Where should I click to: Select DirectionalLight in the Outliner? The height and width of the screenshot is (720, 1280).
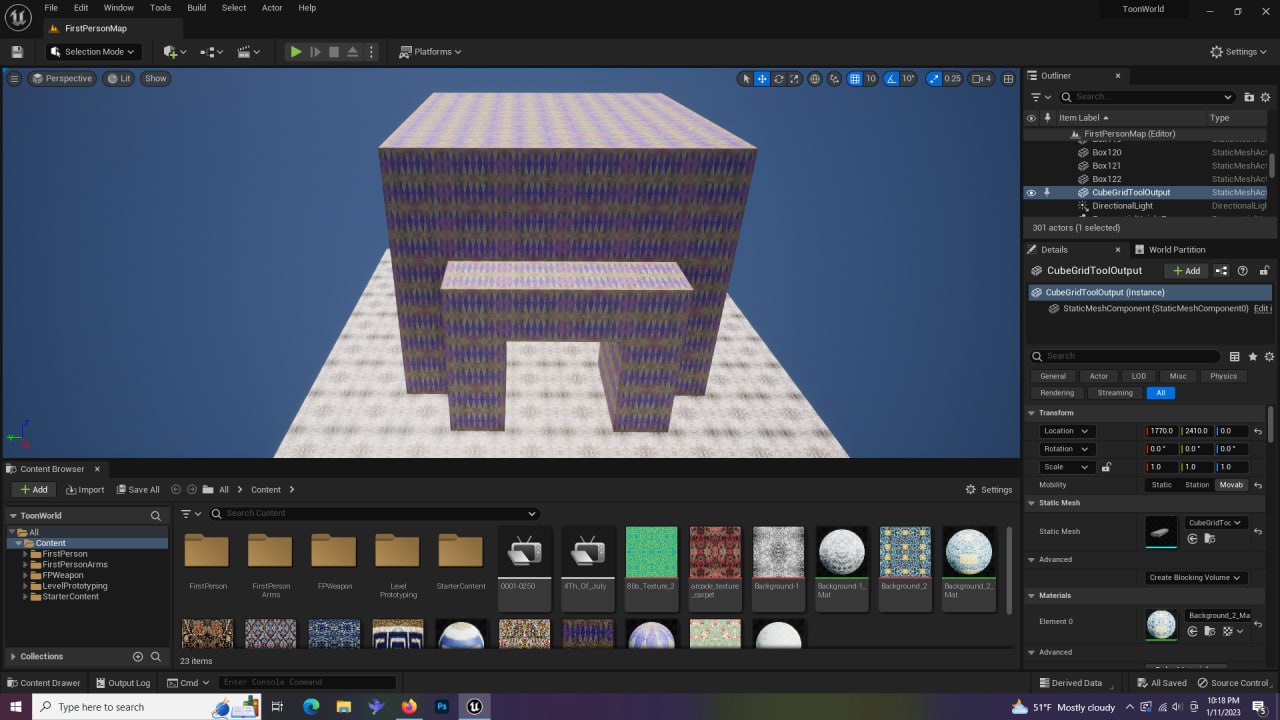pos(1122,206)
